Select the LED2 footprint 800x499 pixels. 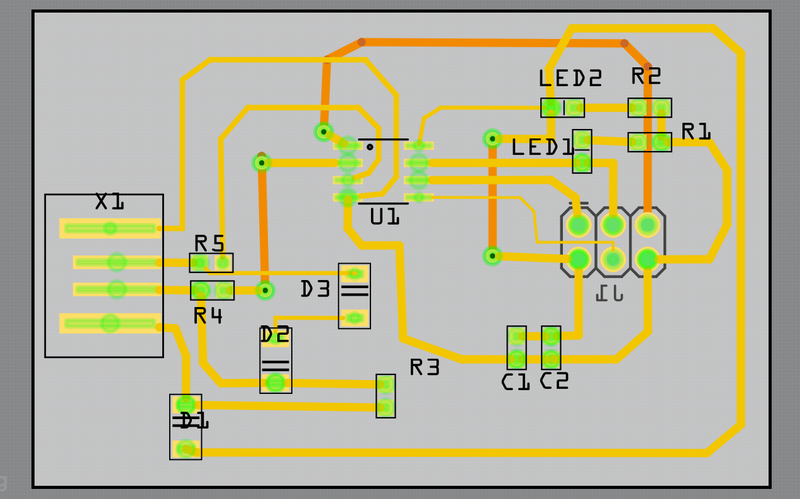click(x=562, y=107)
